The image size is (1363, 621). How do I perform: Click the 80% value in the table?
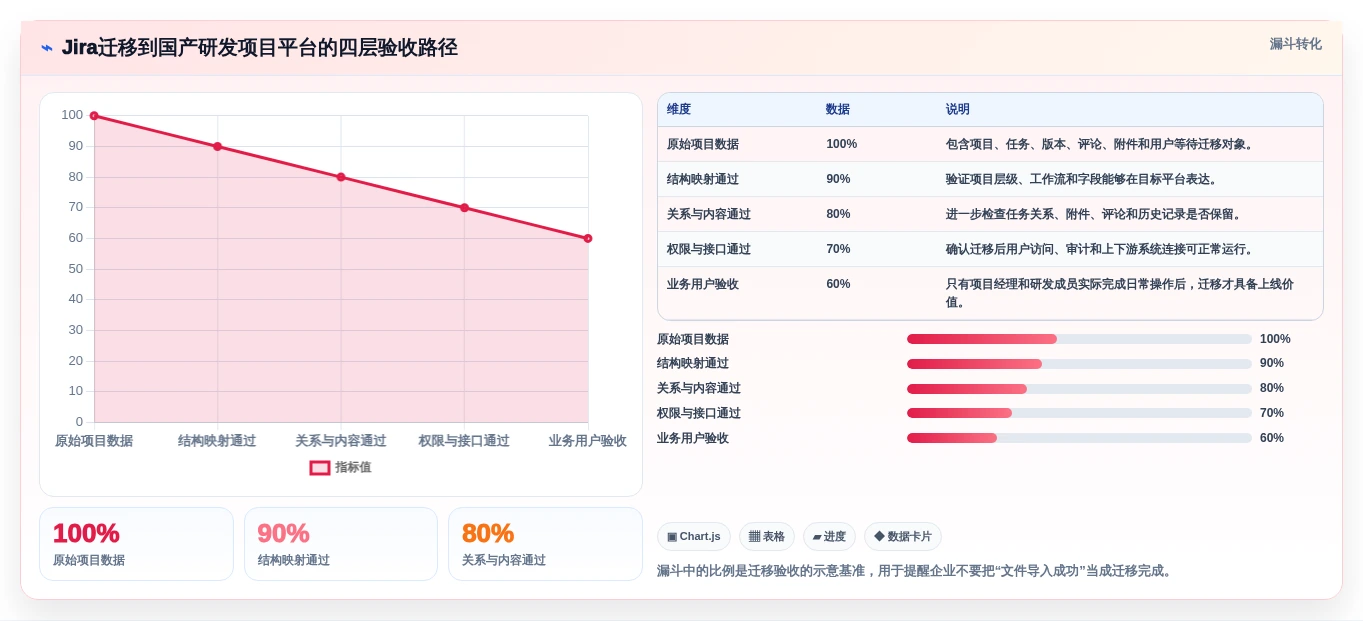[838, 214]
